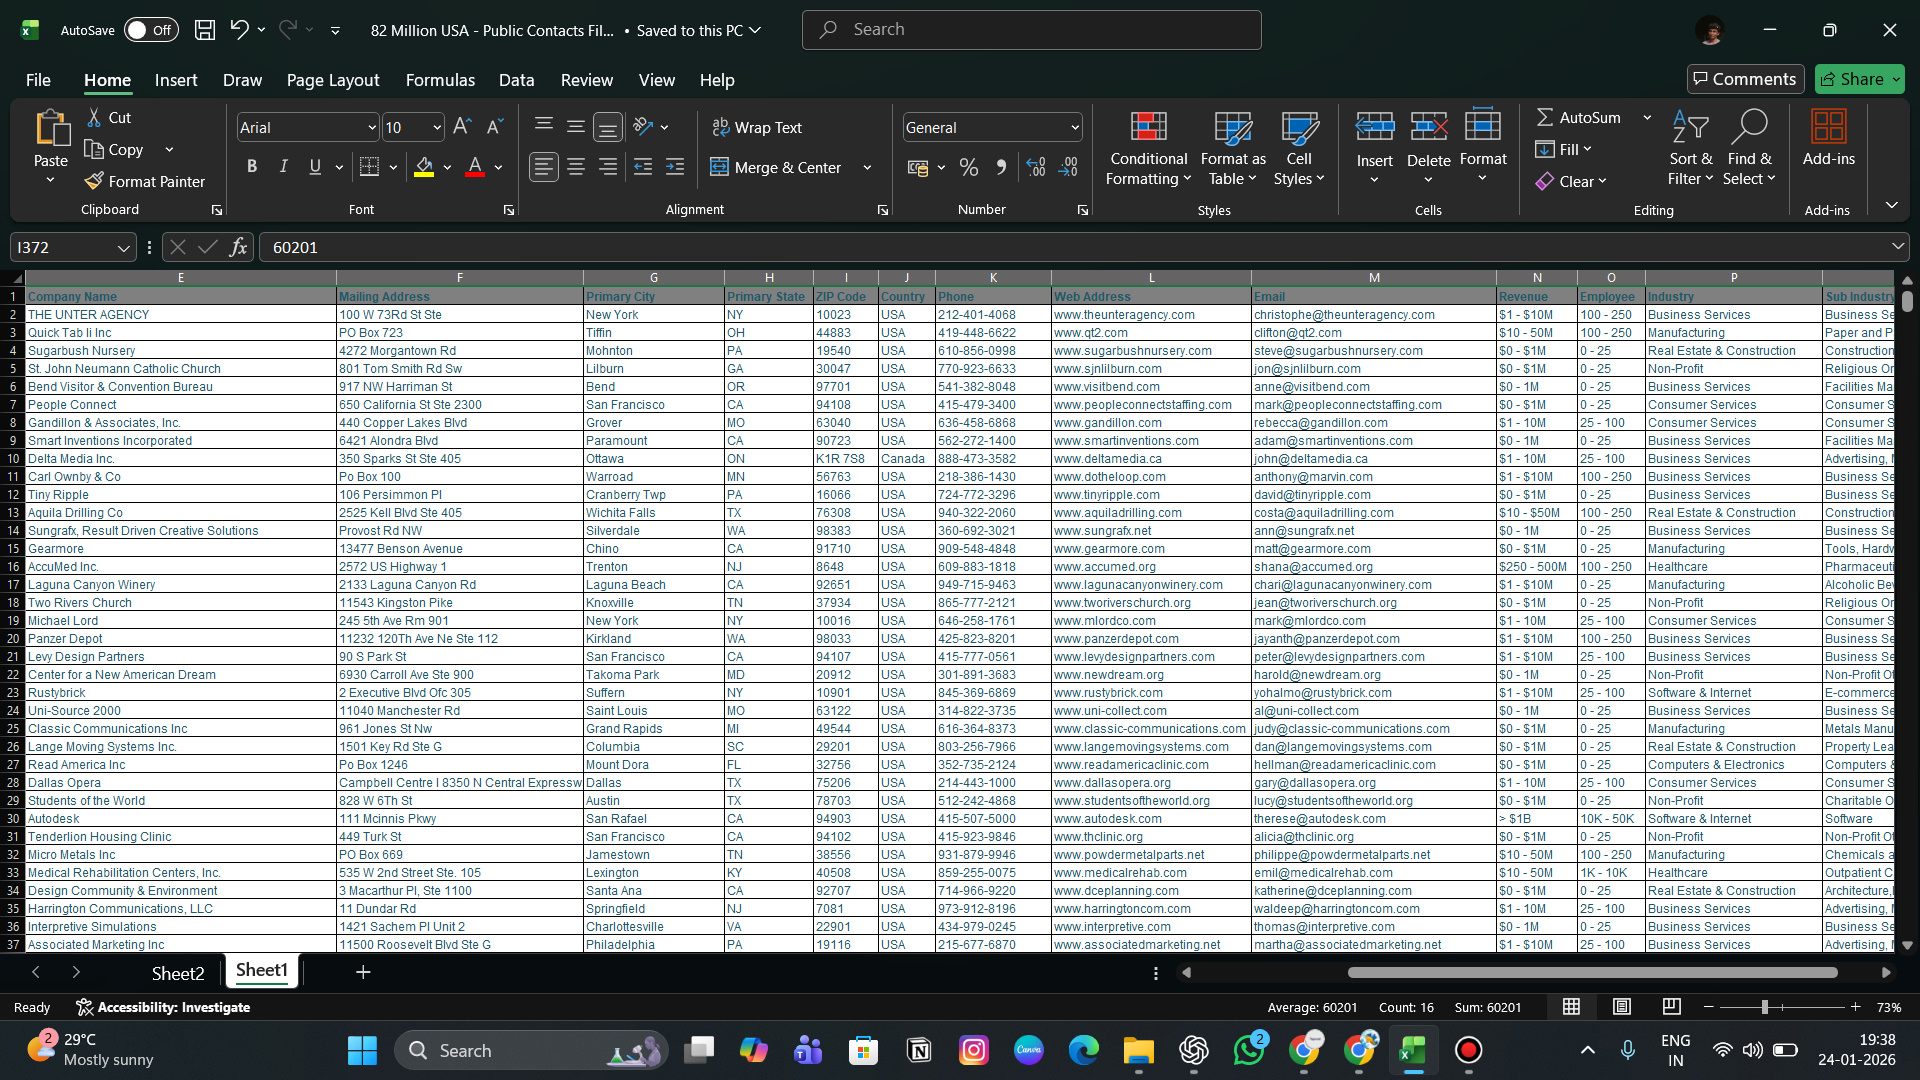This screenshot has width=1920, height=1080.
Task: Click the Format Painter brush icon
Action: pos(94,181)
